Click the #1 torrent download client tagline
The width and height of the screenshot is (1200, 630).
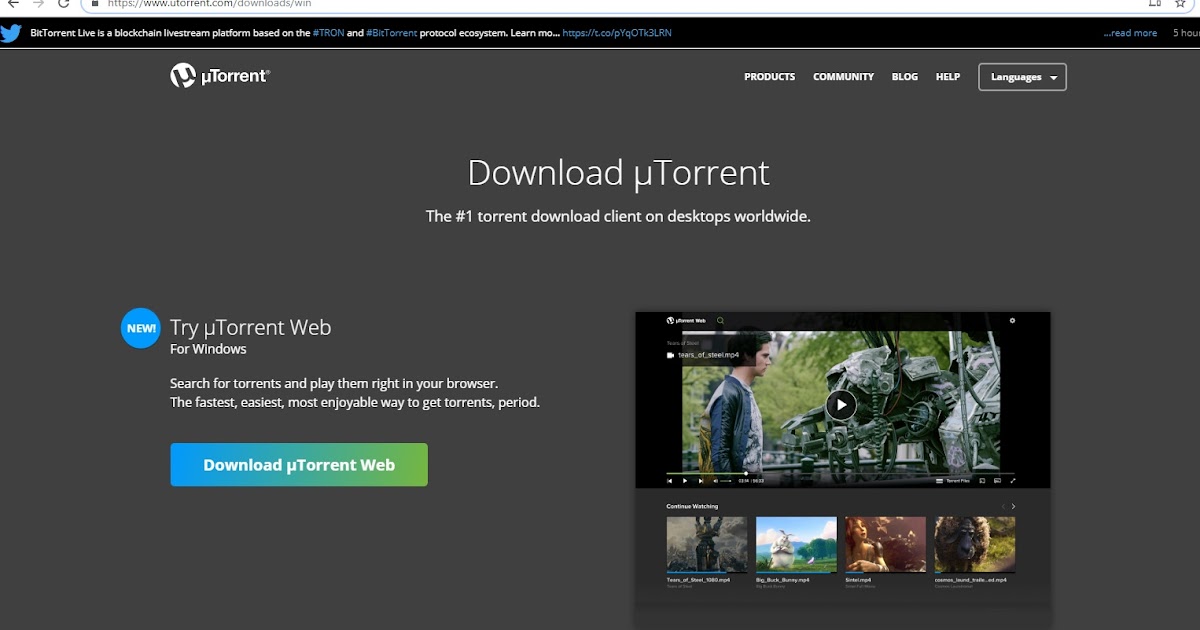pyautogui.click(x=618, y=216)
